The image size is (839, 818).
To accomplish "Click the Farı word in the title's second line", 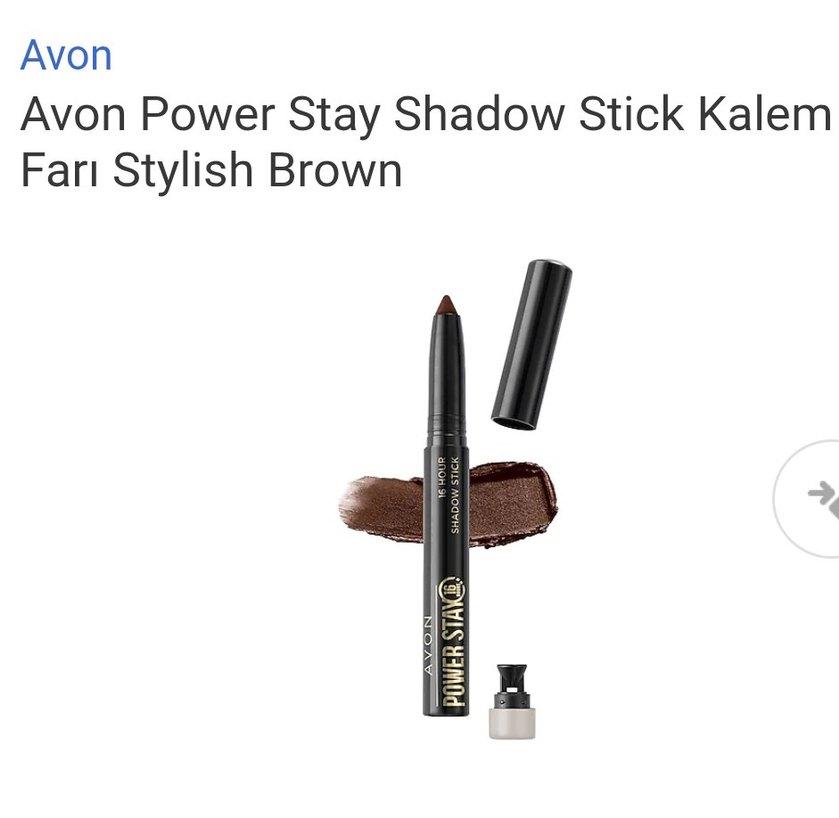I will click(59, 170).
